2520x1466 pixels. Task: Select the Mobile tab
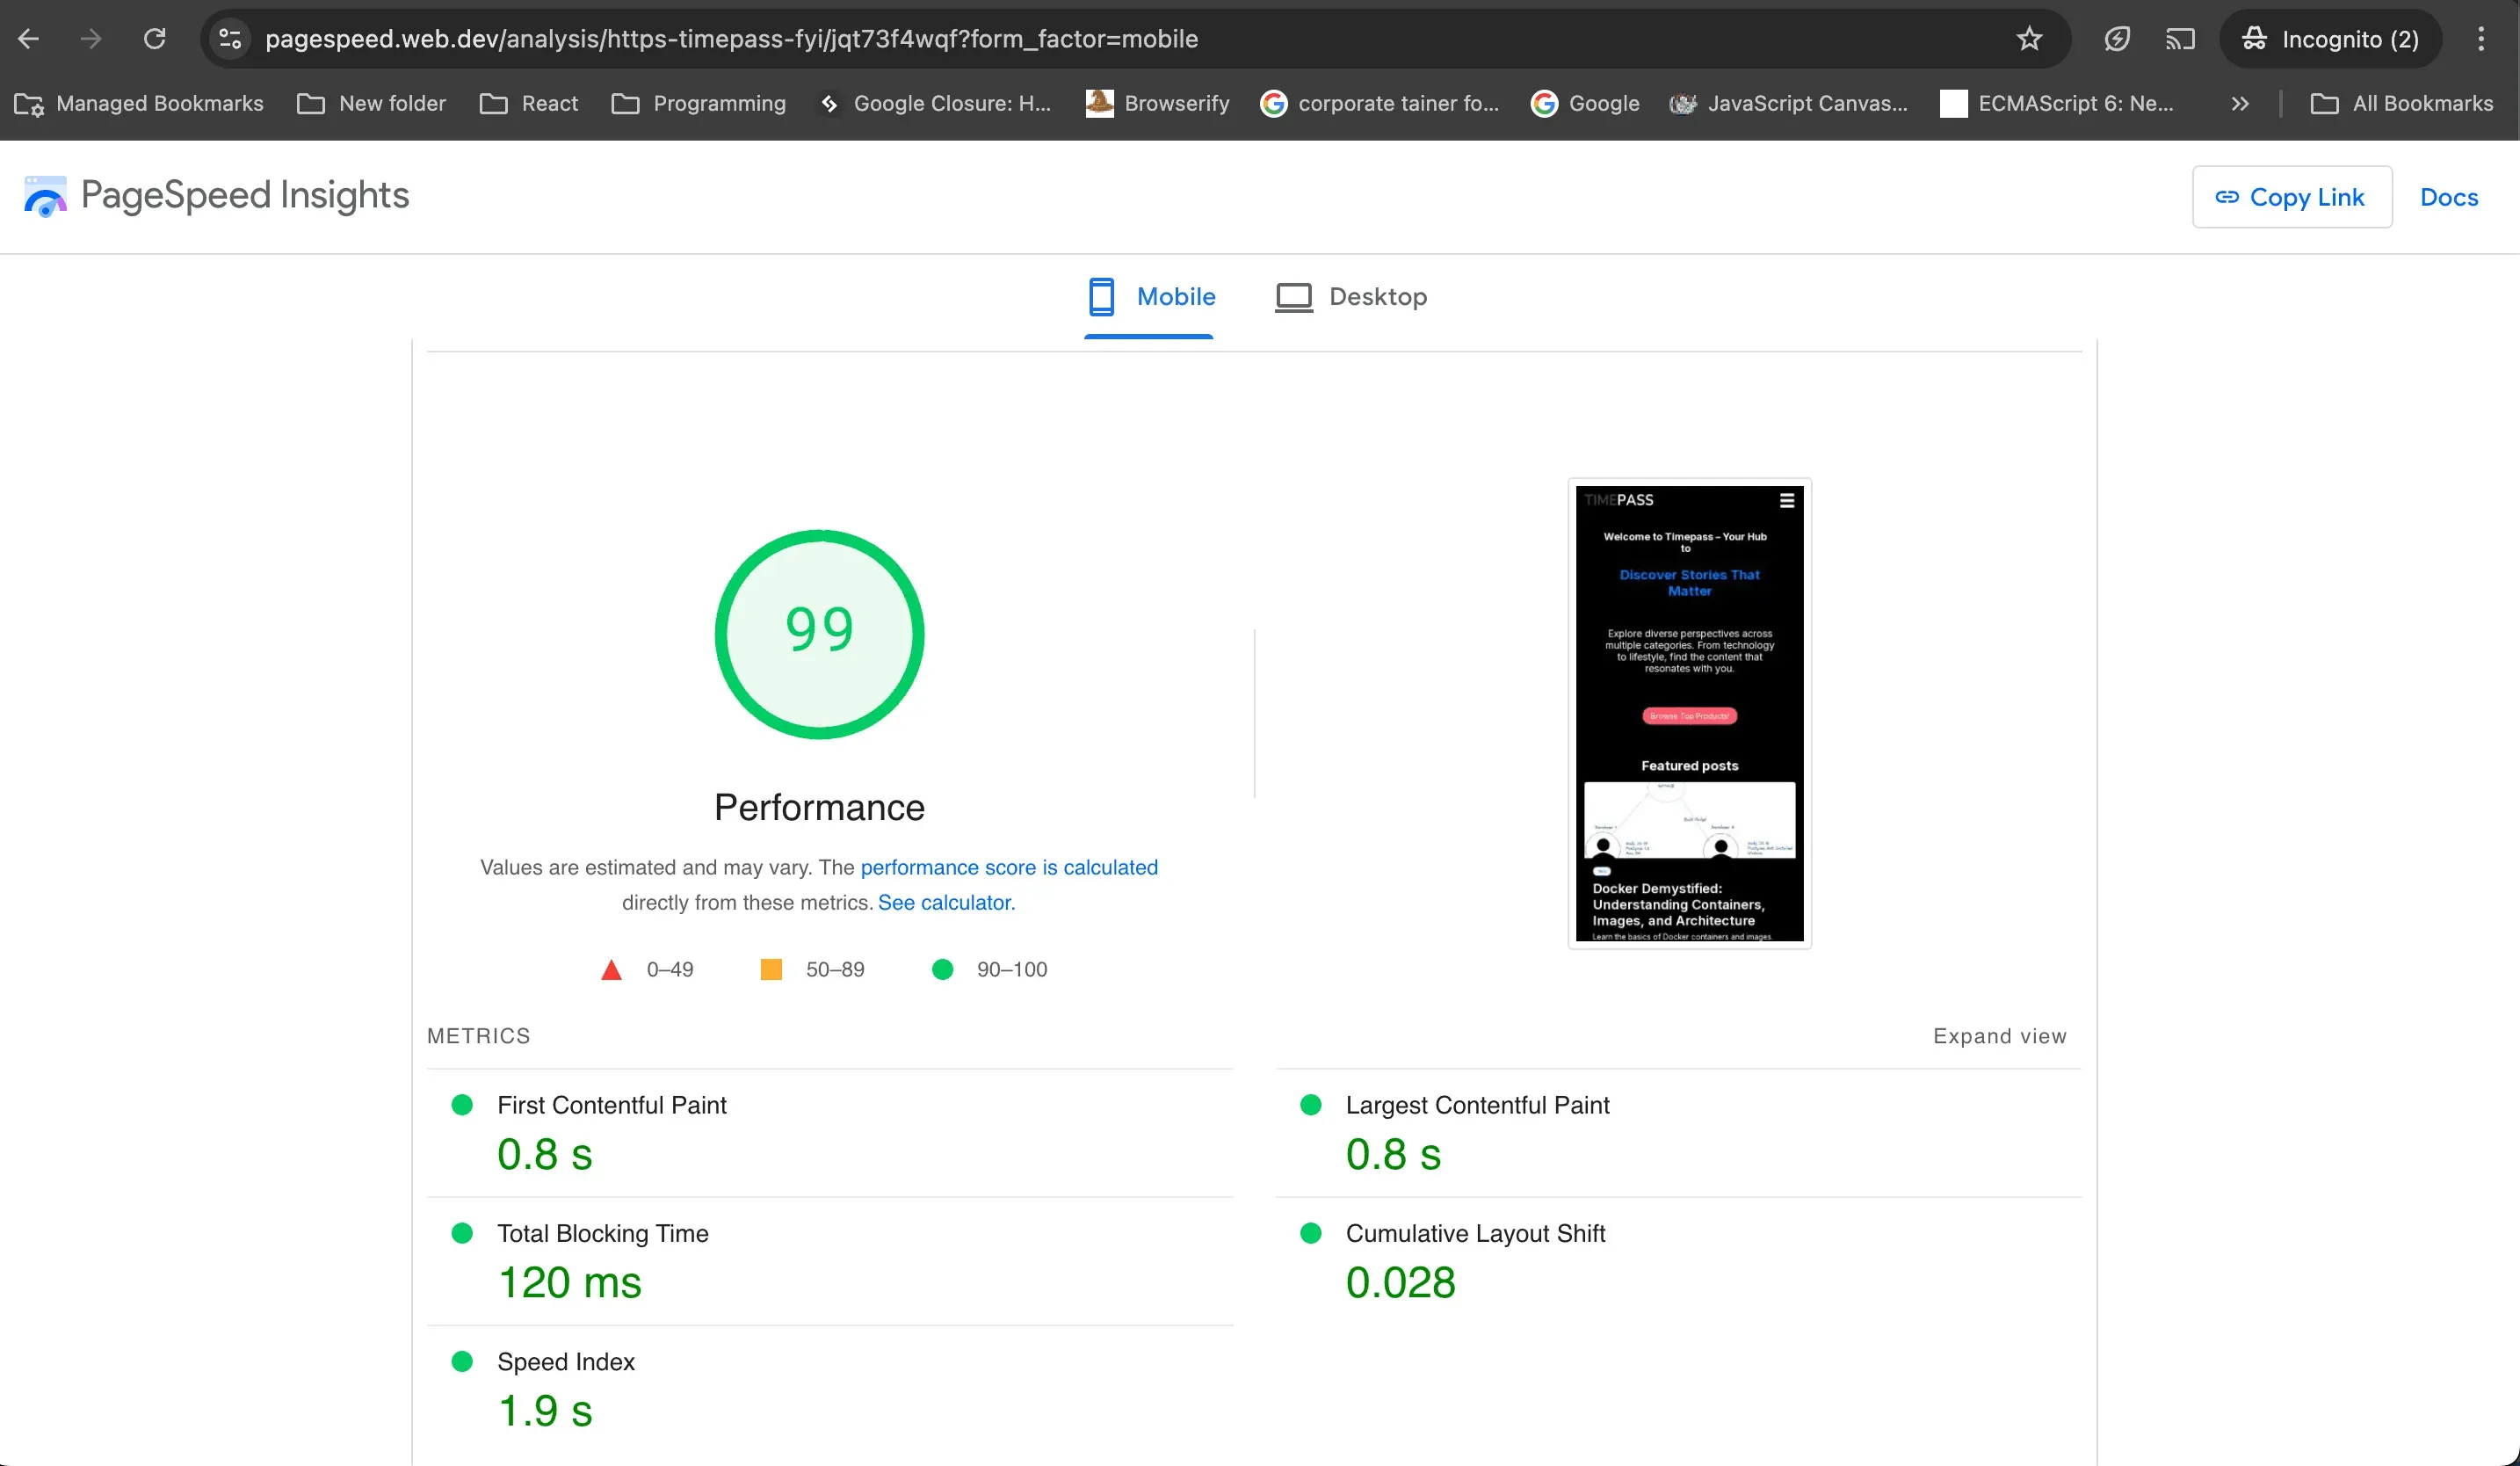click(x=1149, y=296)
